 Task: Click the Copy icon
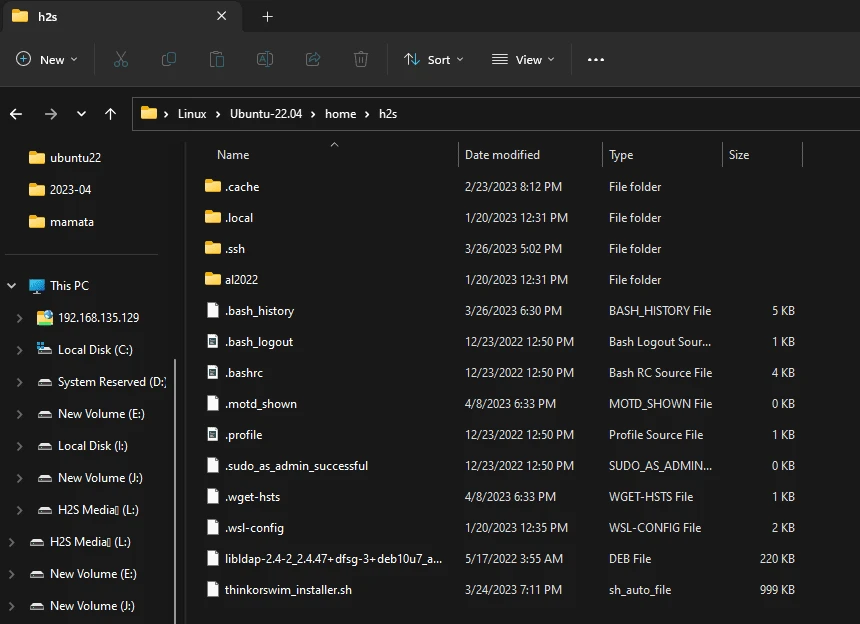tap(169, 59)
